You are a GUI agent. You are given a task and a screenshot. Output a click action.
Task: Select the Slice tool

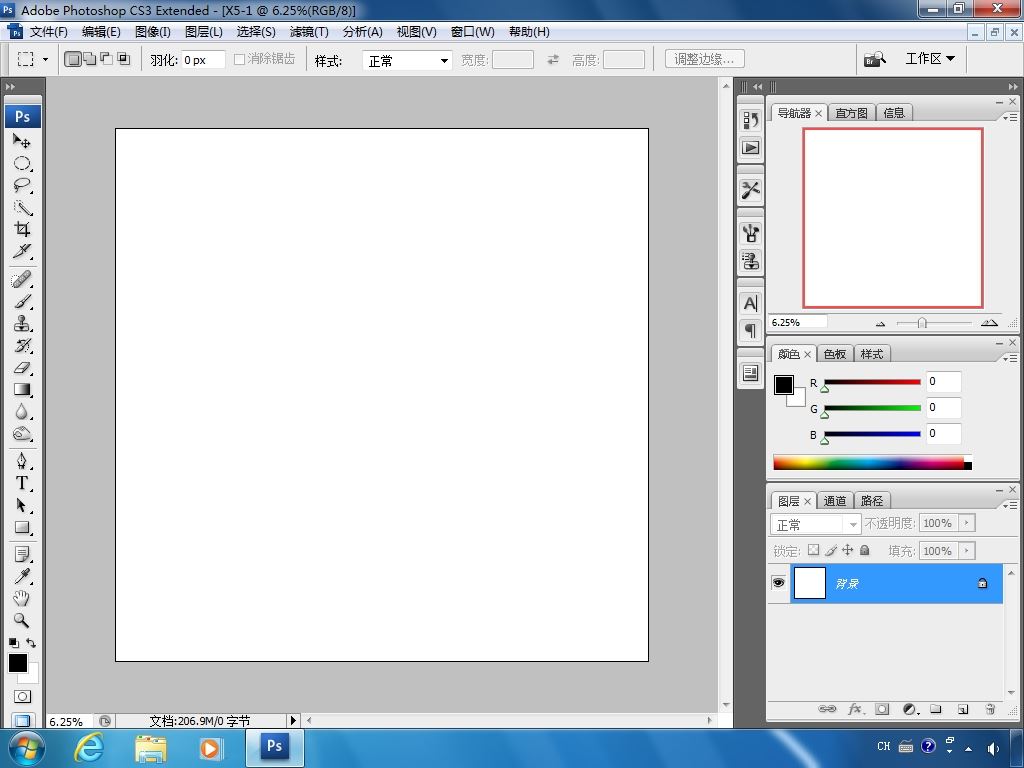pos(22,251)
